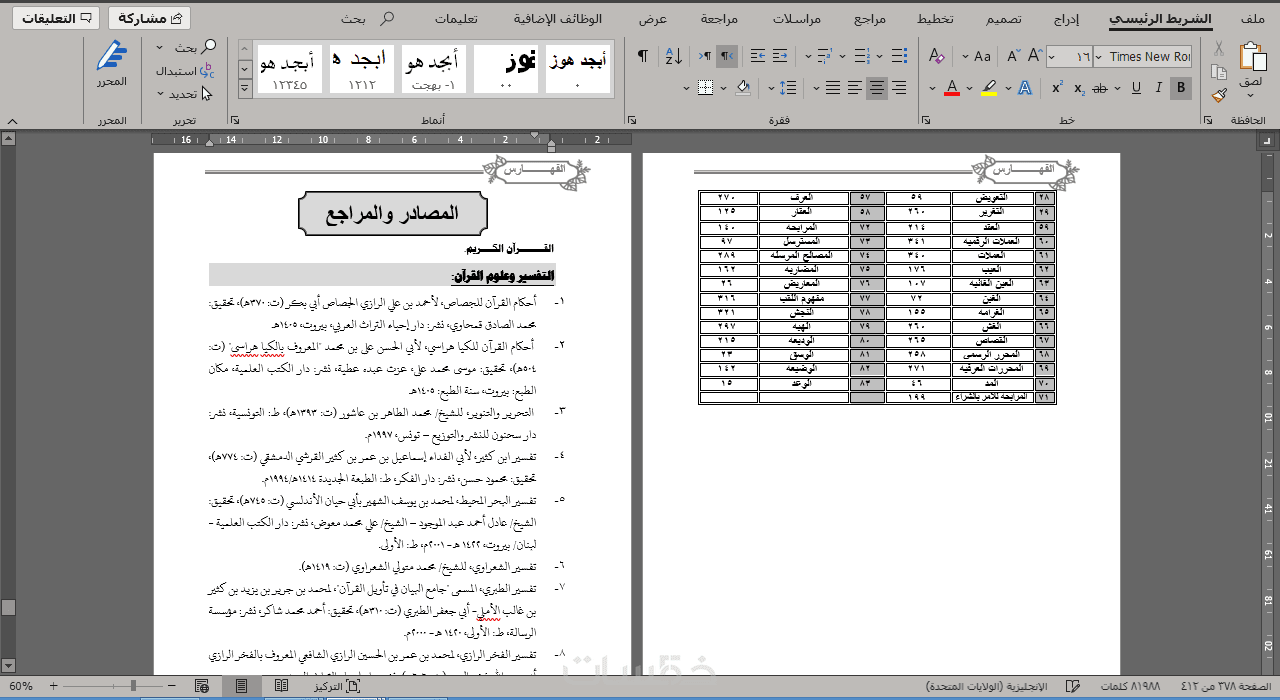Image resolution: width=1280 pixels, height=700 pixels.
Task: Apply the red font color A
Action: point(952,88)
